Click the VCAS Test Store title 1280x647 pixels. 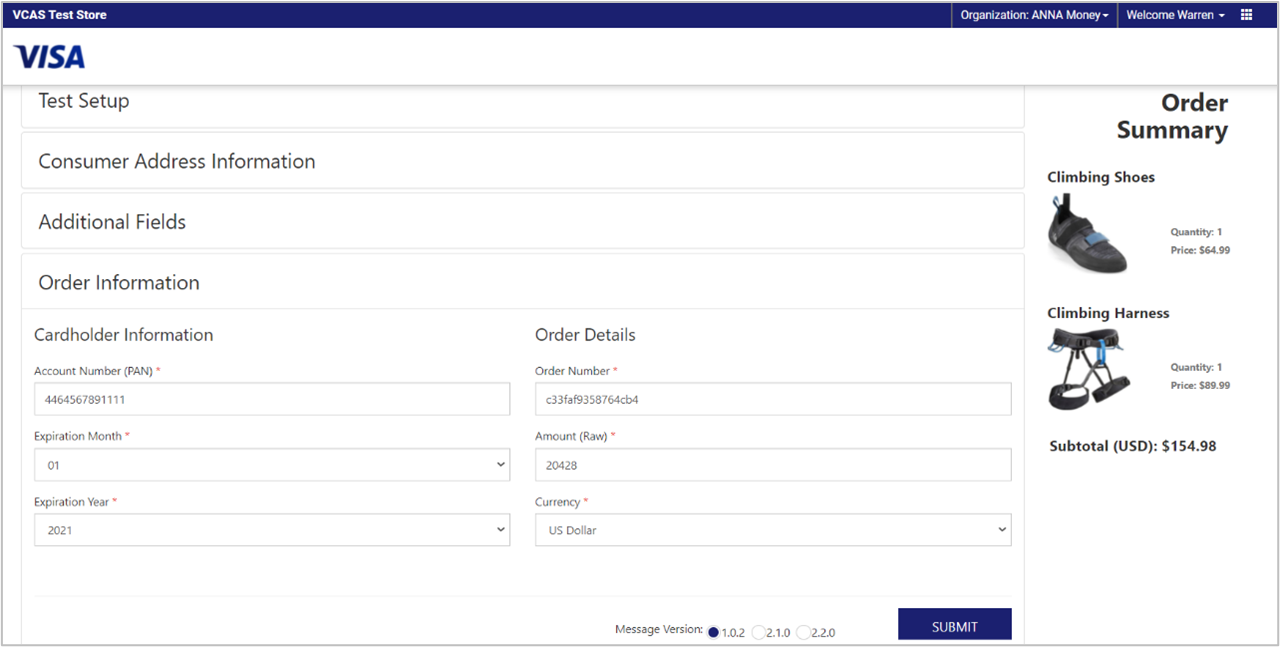(x=60, y=15)
